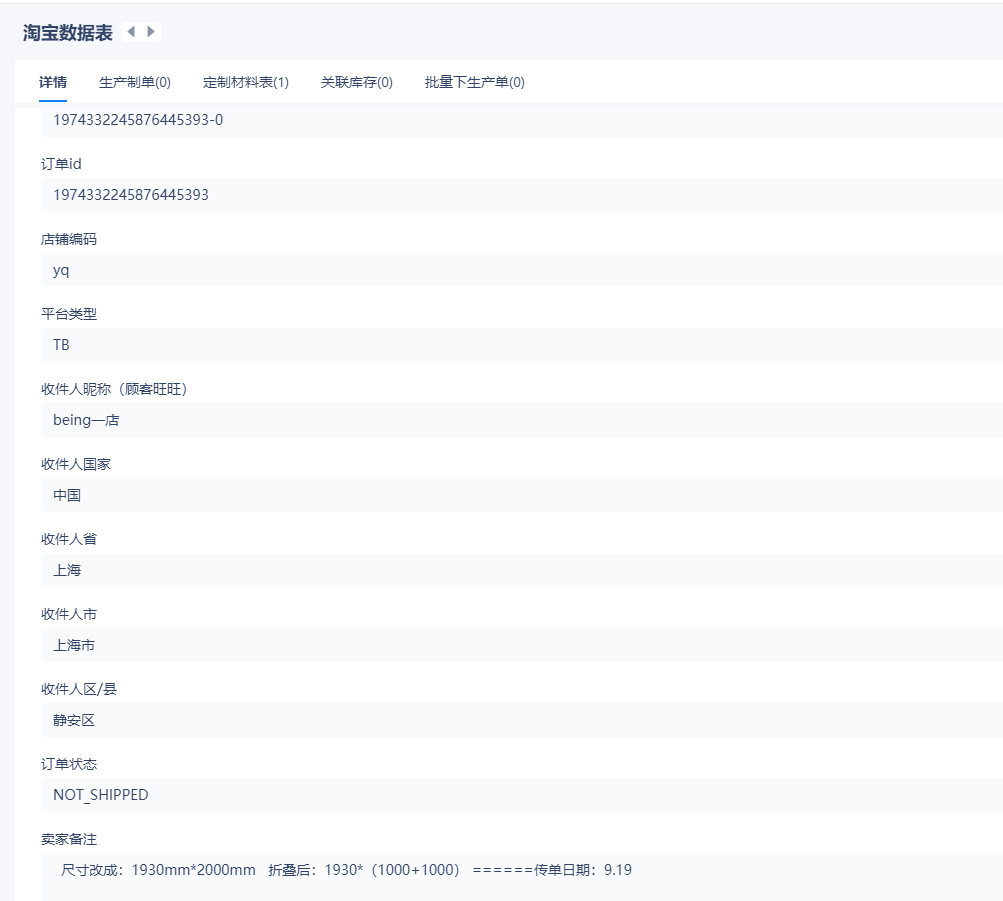Click the 收件人区/县 label
1003x901 pixels.
79,689
